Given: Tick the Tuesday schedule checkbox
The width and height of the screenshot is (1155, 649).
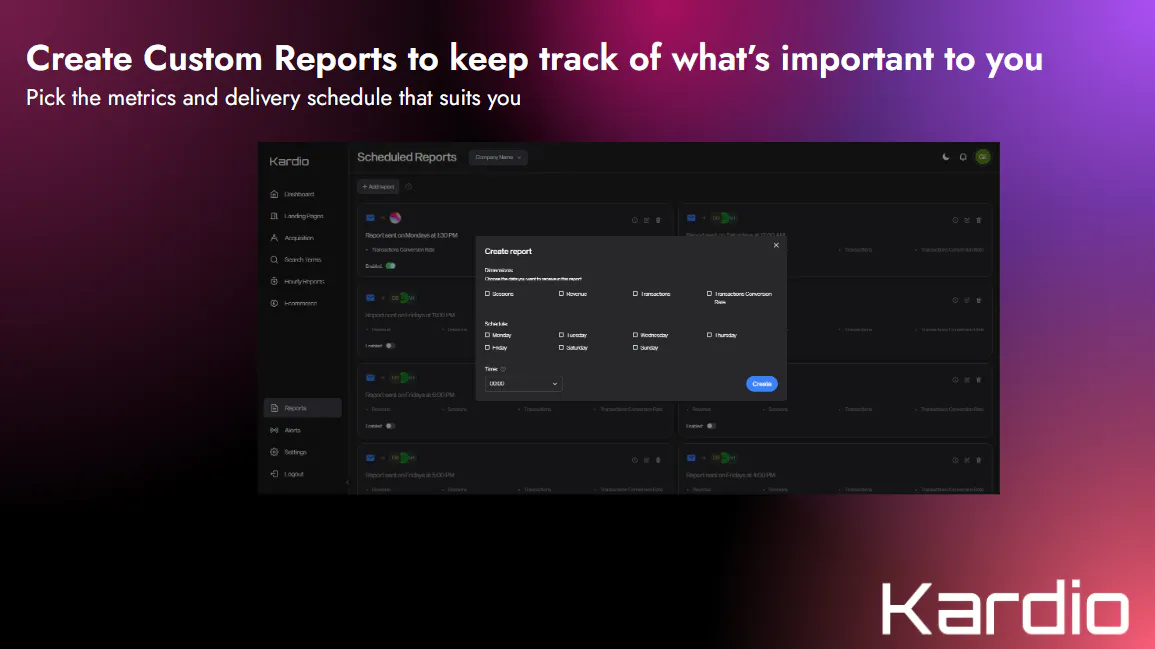Looking at the screenshot, I should pos(561,335).
